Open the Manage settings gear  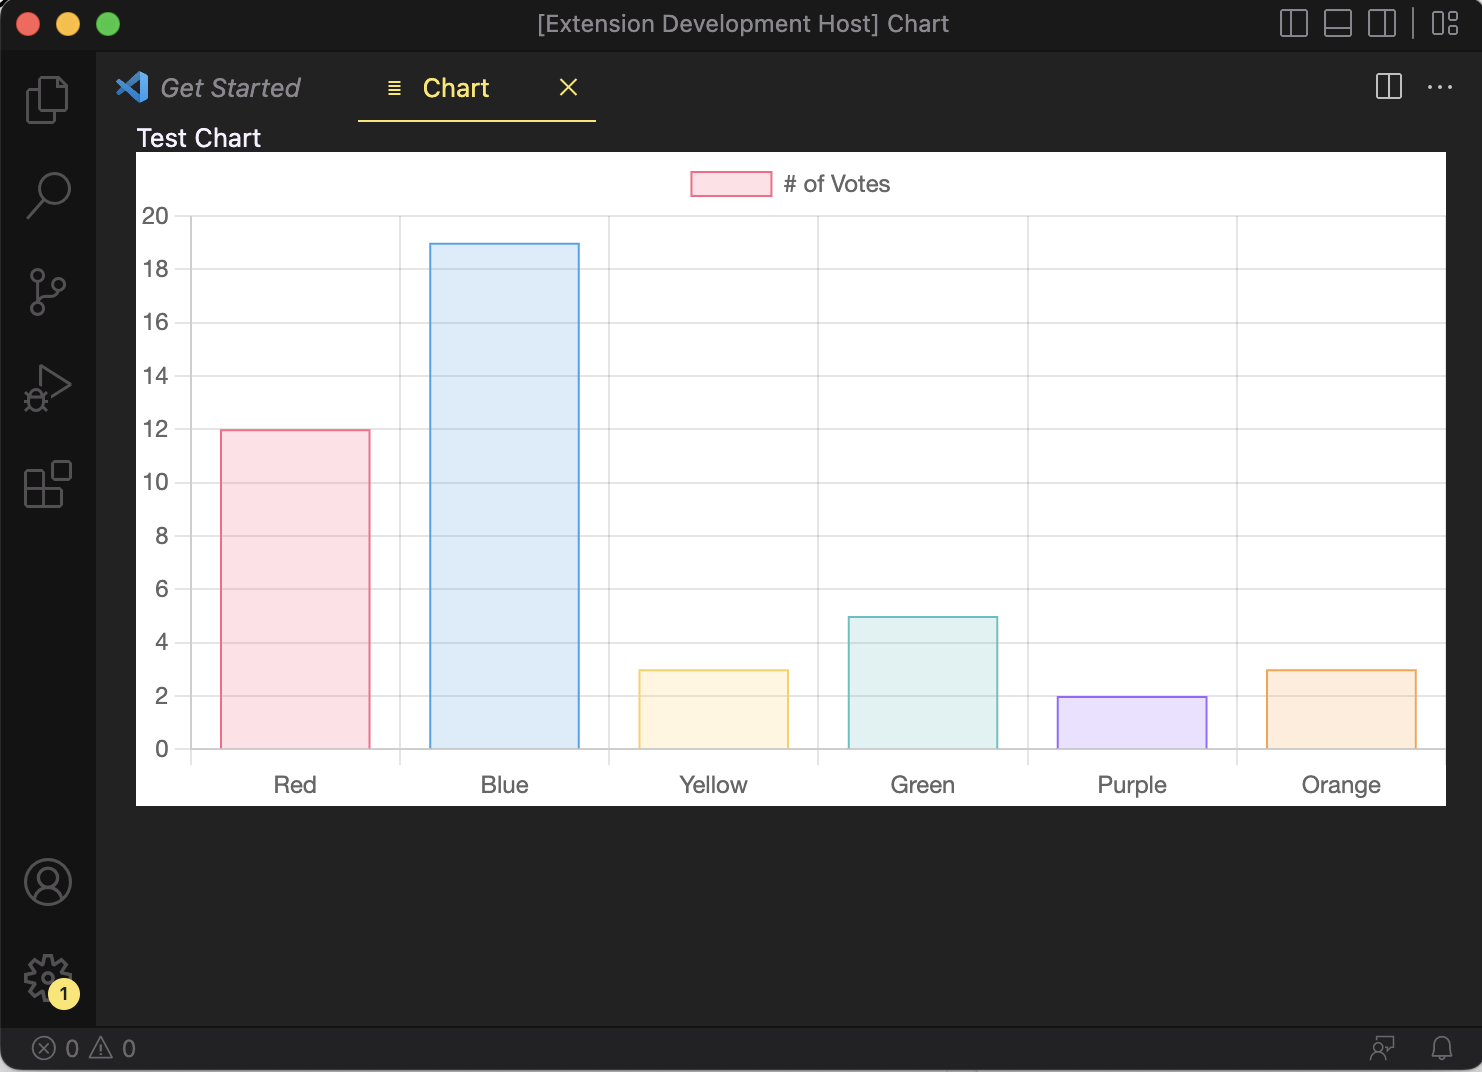[x=47, y=977]
